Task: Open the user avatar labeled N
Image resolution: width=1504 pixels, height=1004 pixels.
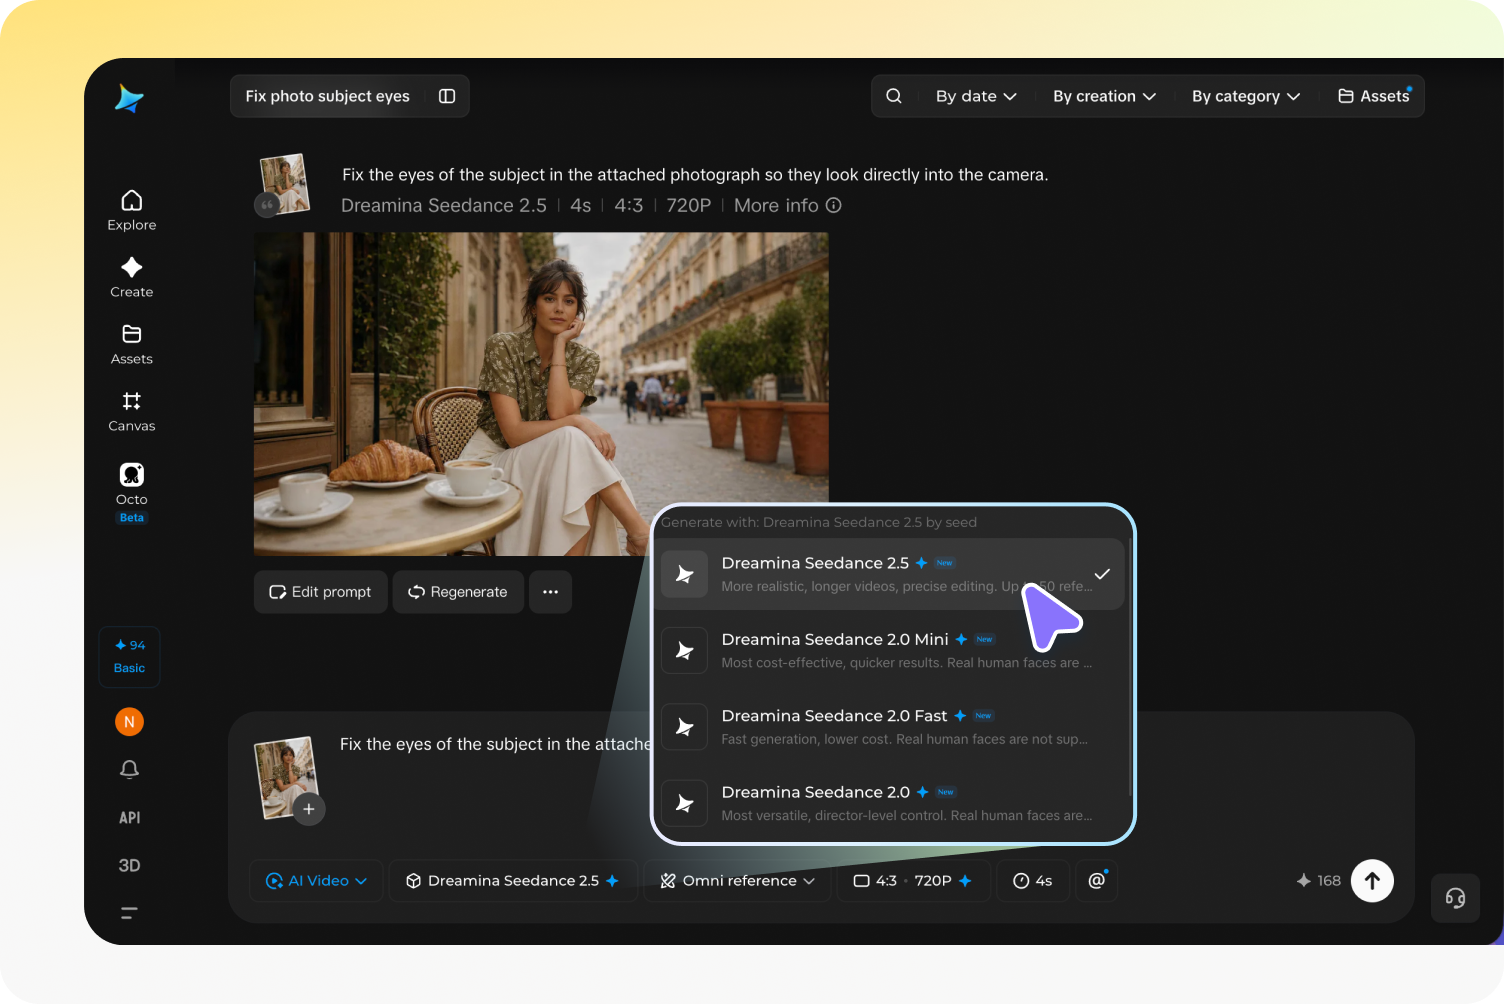Action: (129, 721)
